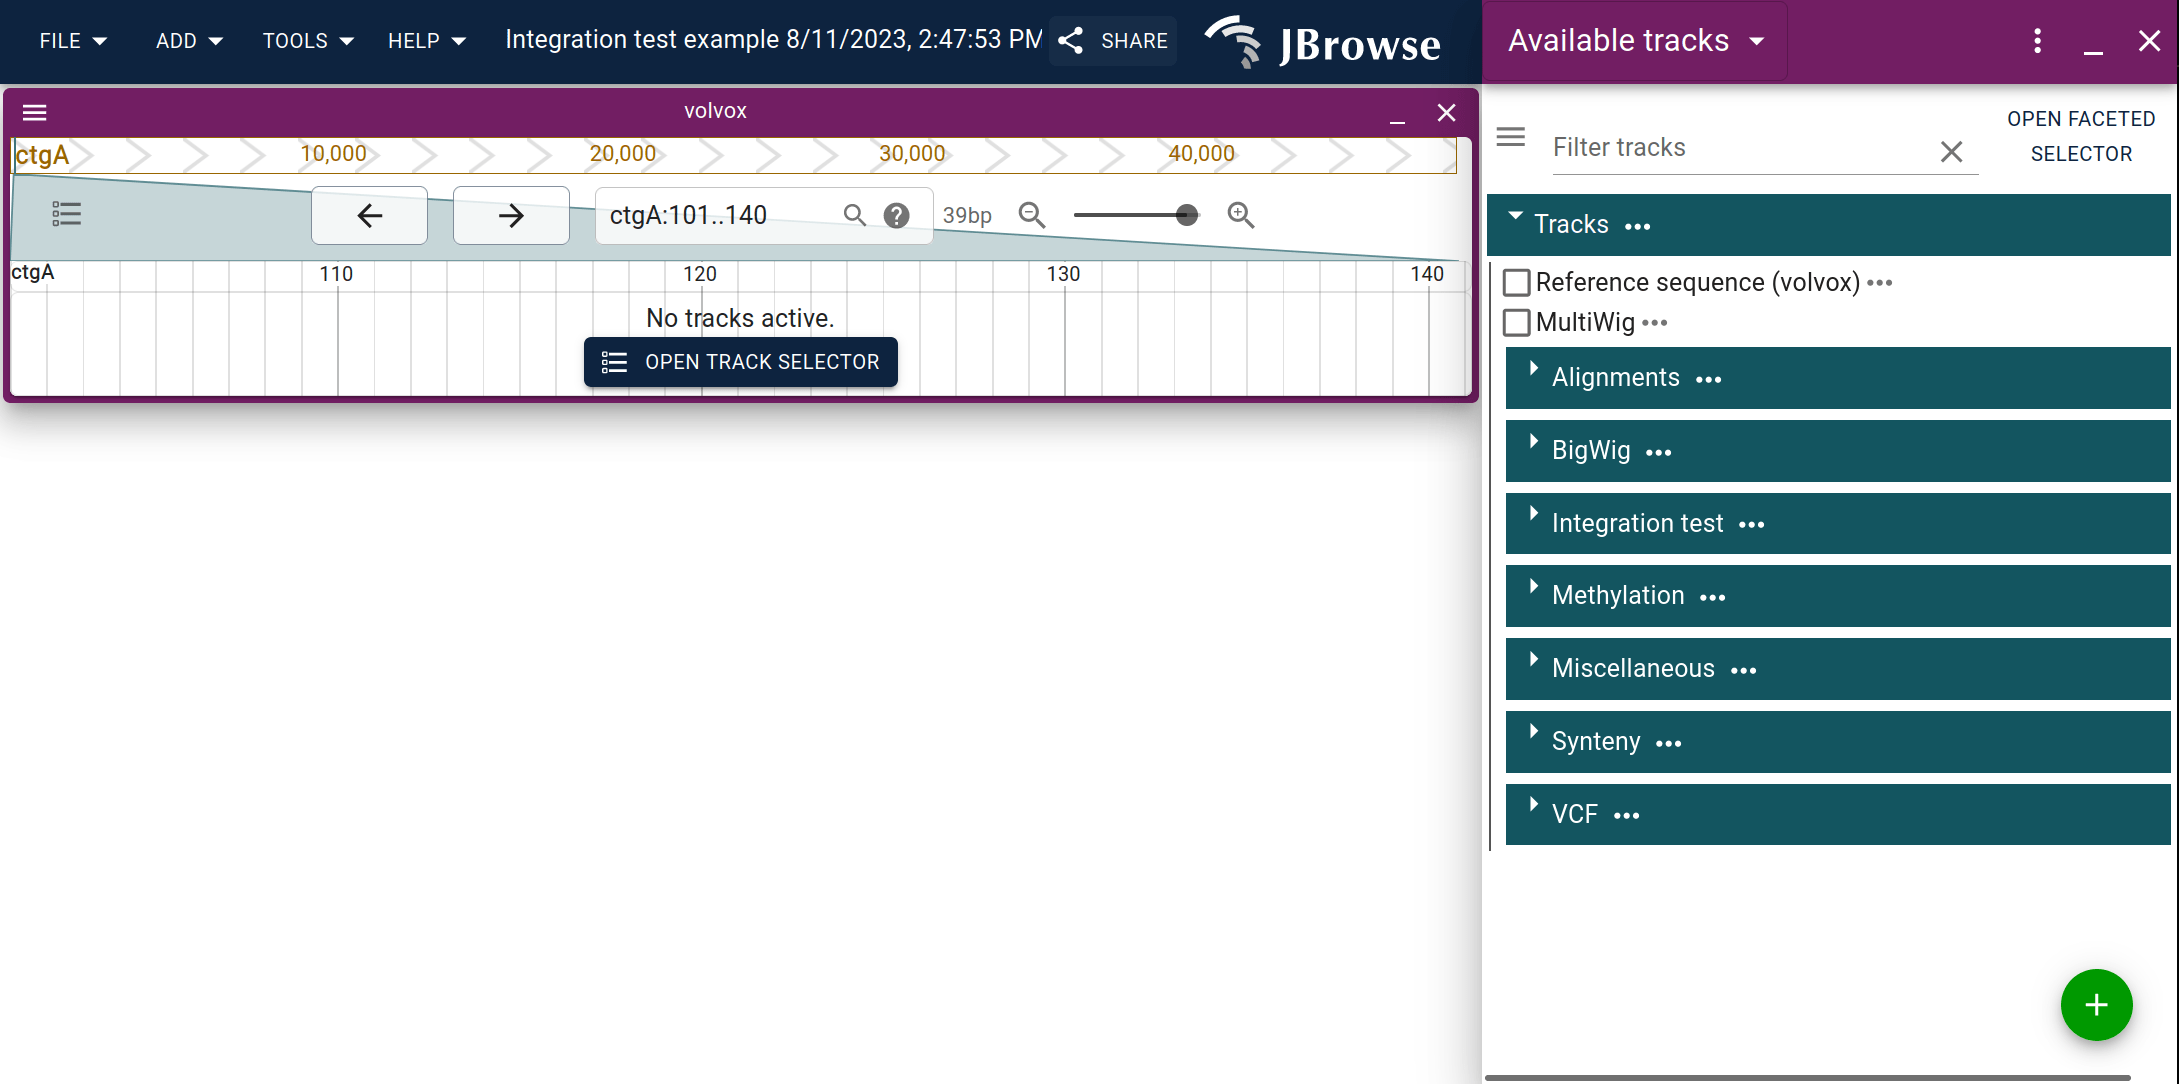Pan left with the back arrow button
The image size is (2179, 1084).
[370, 215]
